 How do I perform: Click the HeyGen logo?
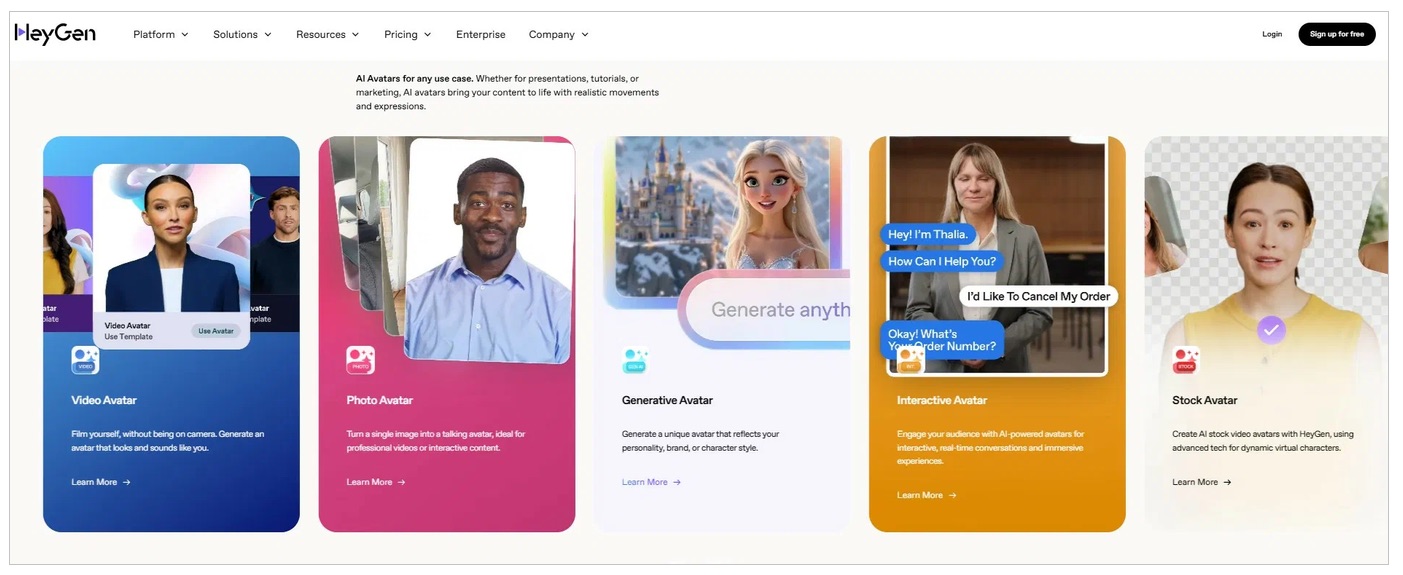point(55,34)
